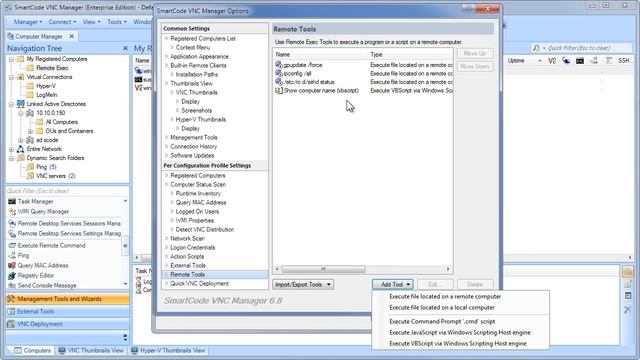This screenshot has height=360, width=640.
Task: Select Quick VNC Deployment settings item
Action: point(199,283)
